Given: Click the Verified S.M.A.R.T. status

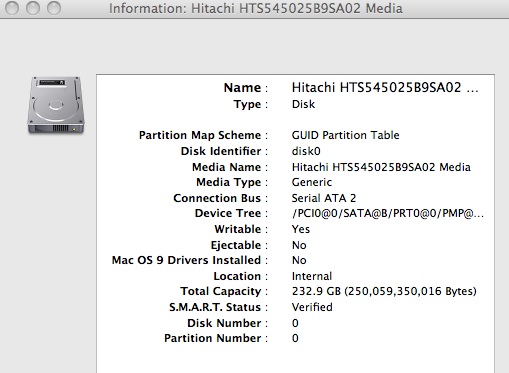Looking at the screenshot, I should [312, 307].
